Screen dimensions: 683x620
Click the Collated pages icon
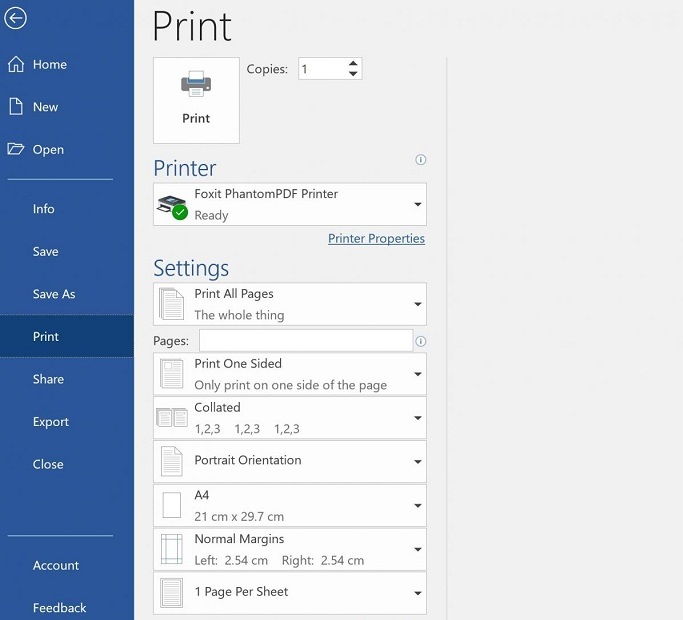click(x=172, y=417)
